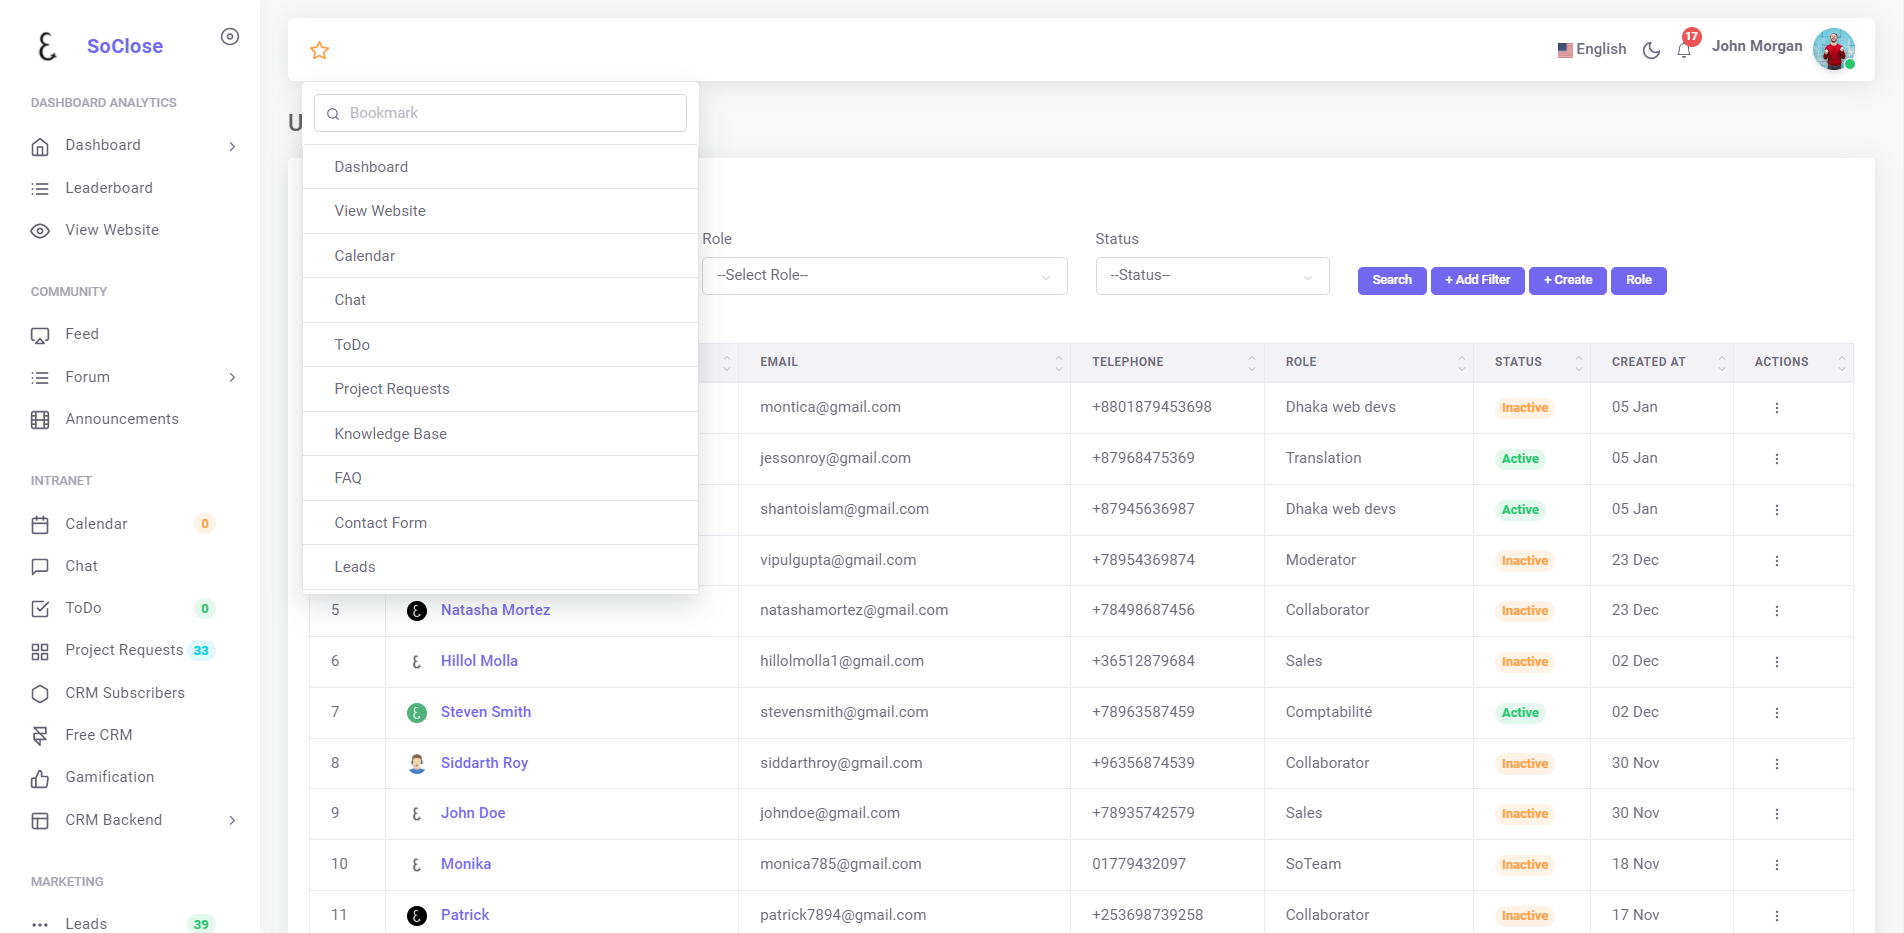Viewport: 1904px width, 933px height.
Task: Select Dashboard in bookmark list
Action: (x=500, y=167)
